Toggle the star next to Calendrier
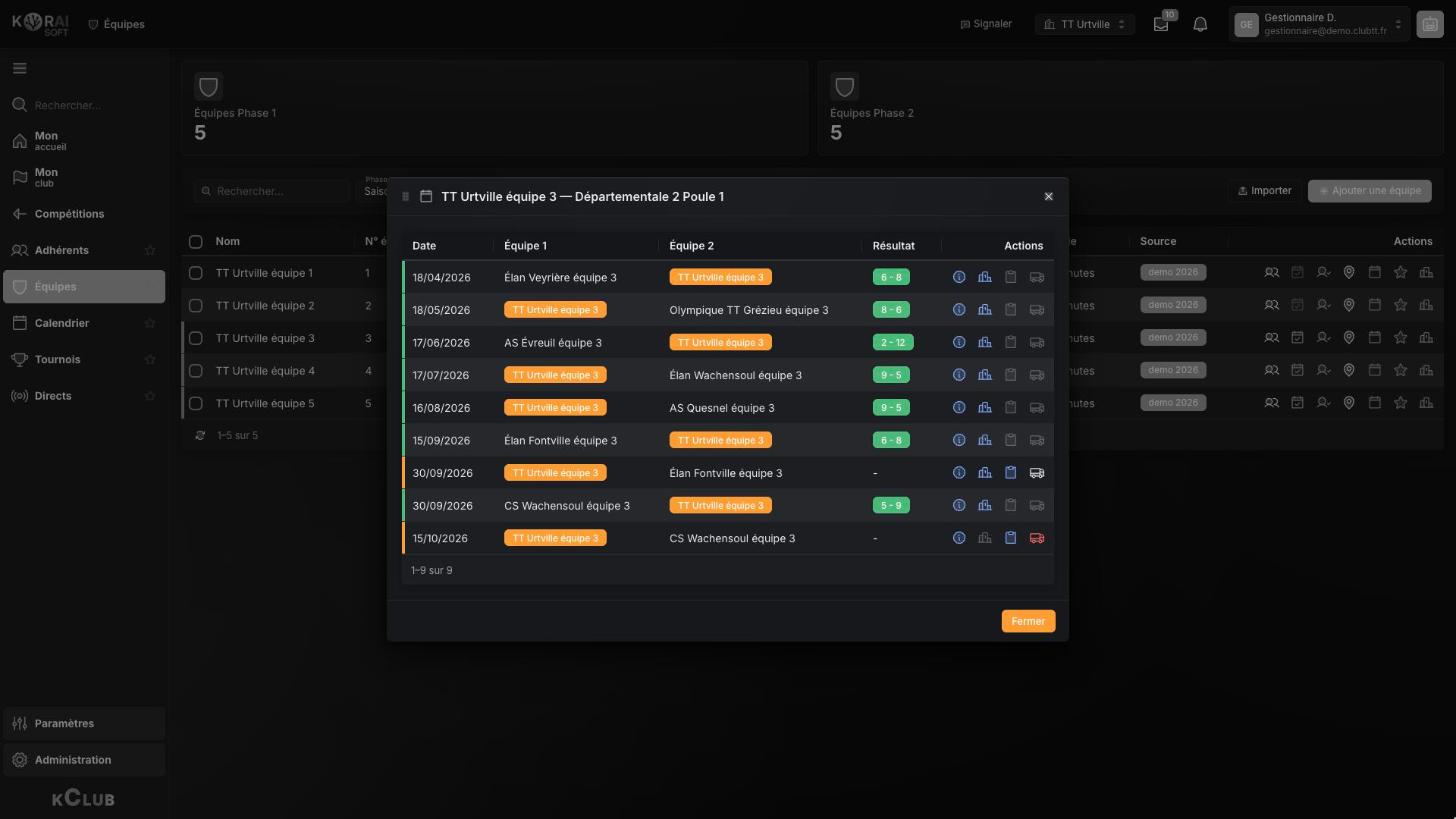This screenshot has width=1456, height=819. [x=150, y=323]
